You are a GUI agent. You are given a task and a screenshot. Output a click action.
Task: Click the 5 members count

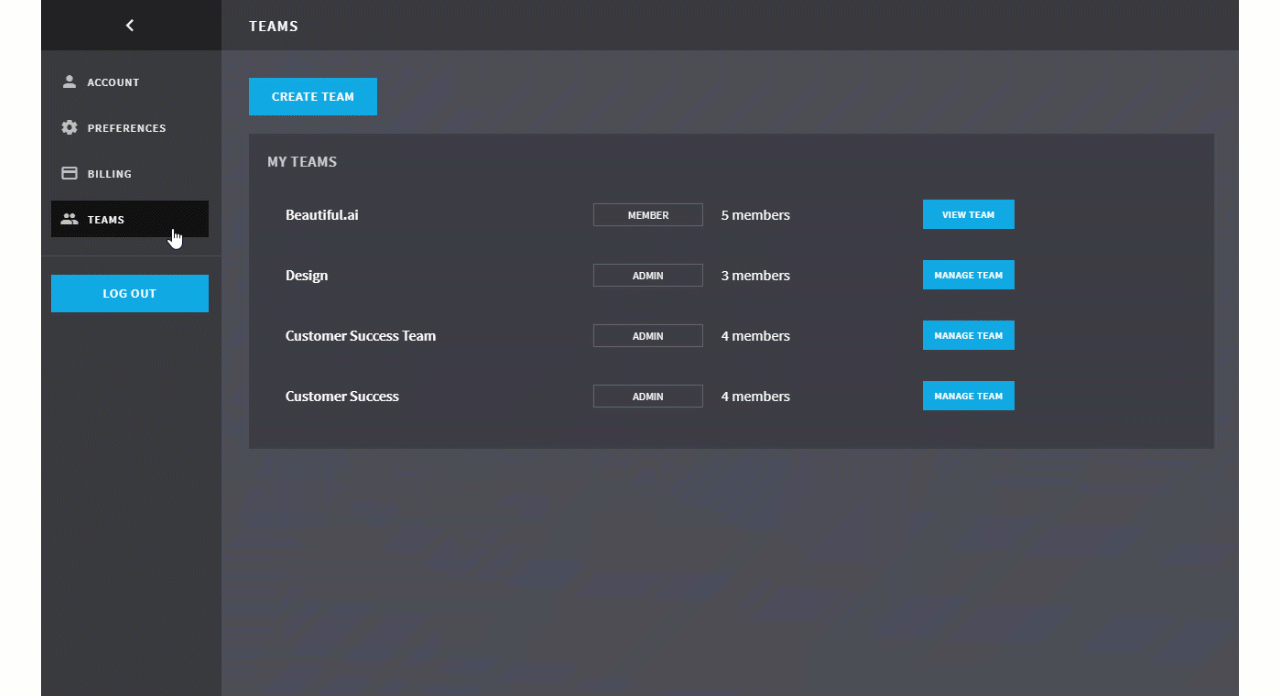[x=755, y=215]
